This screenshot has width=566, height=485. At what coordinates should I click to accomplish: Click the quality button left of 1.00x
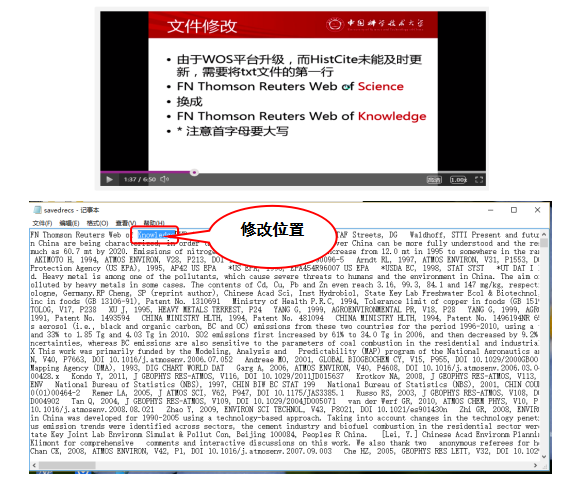tap(434, 180)
